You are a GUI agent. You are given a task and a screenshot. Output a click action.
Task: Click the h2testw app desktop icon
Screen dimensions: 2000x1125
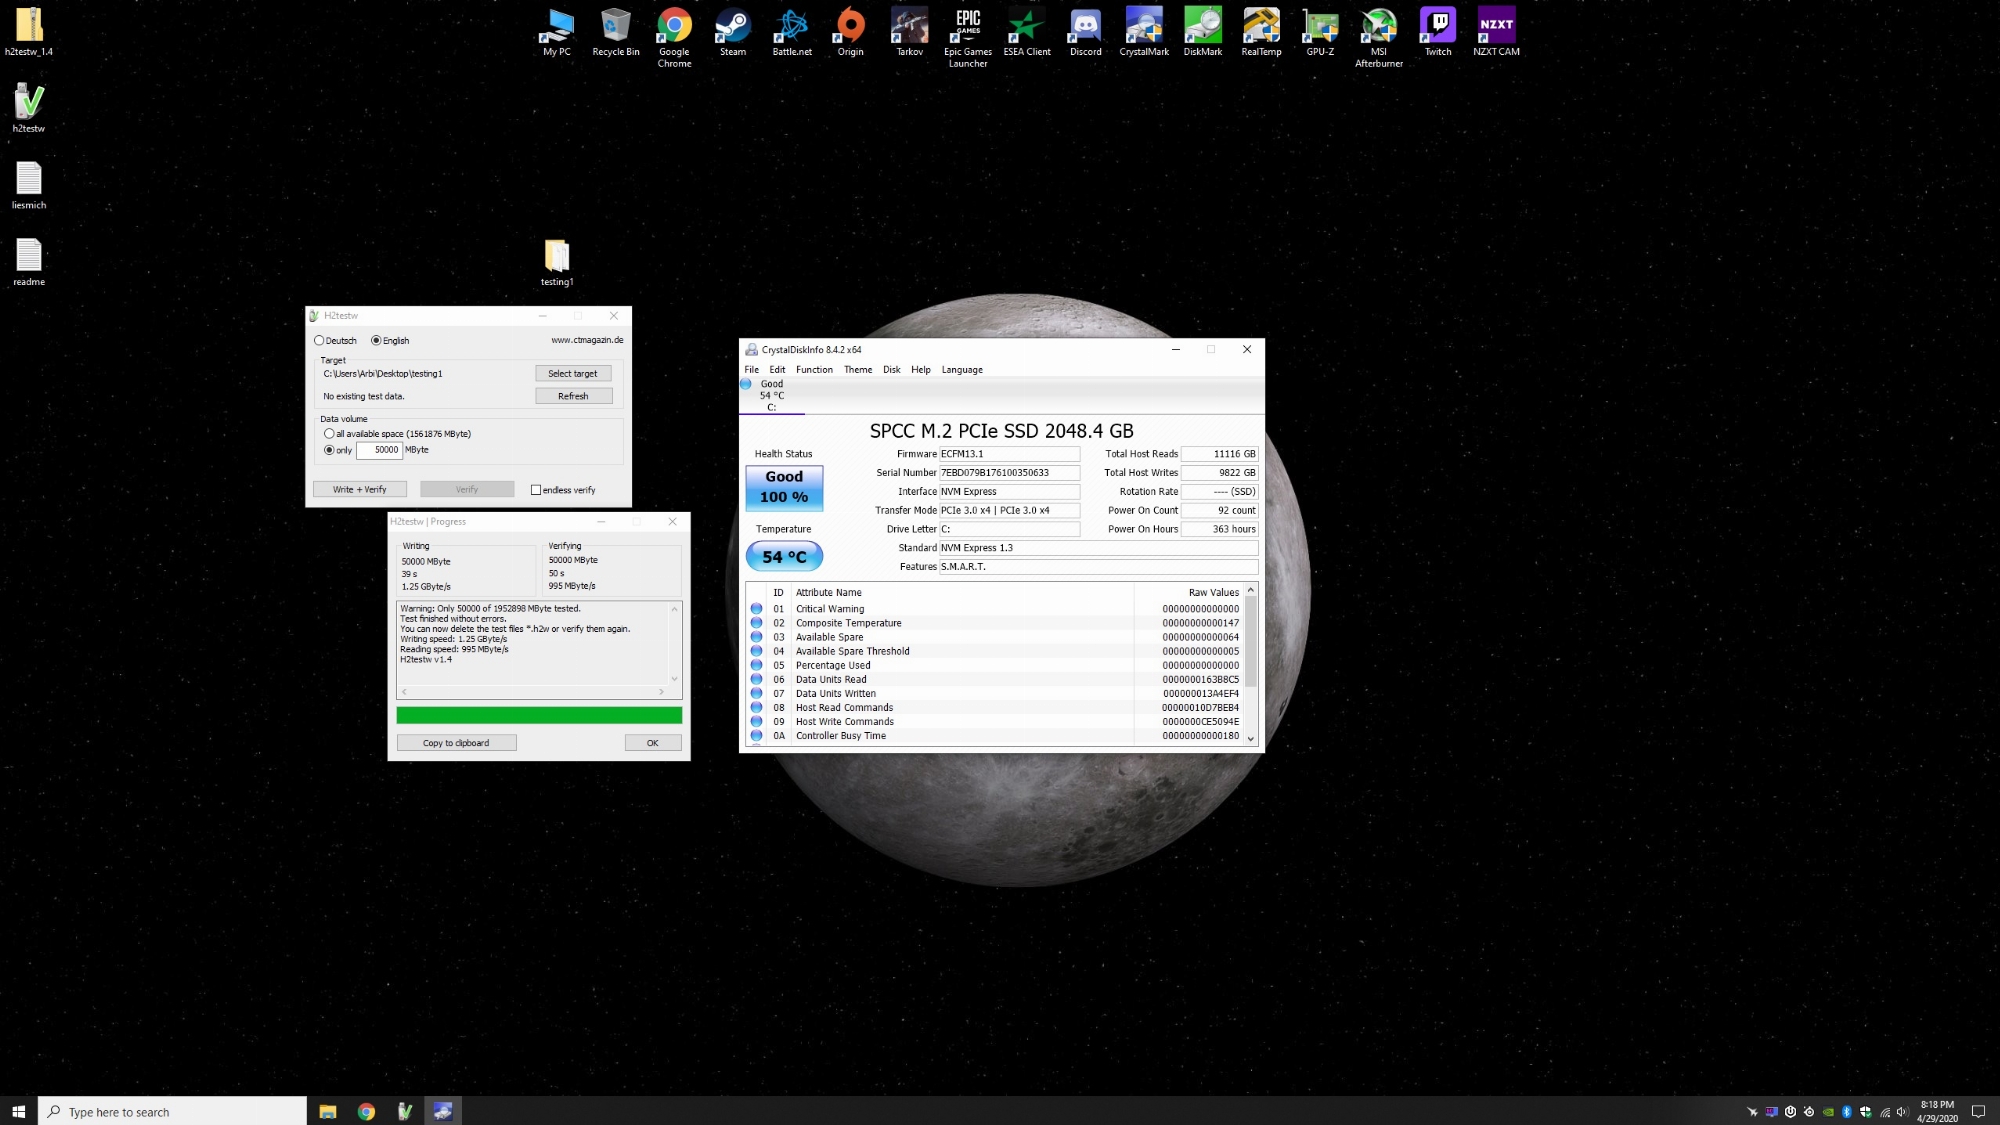click(x=29, y=106)
